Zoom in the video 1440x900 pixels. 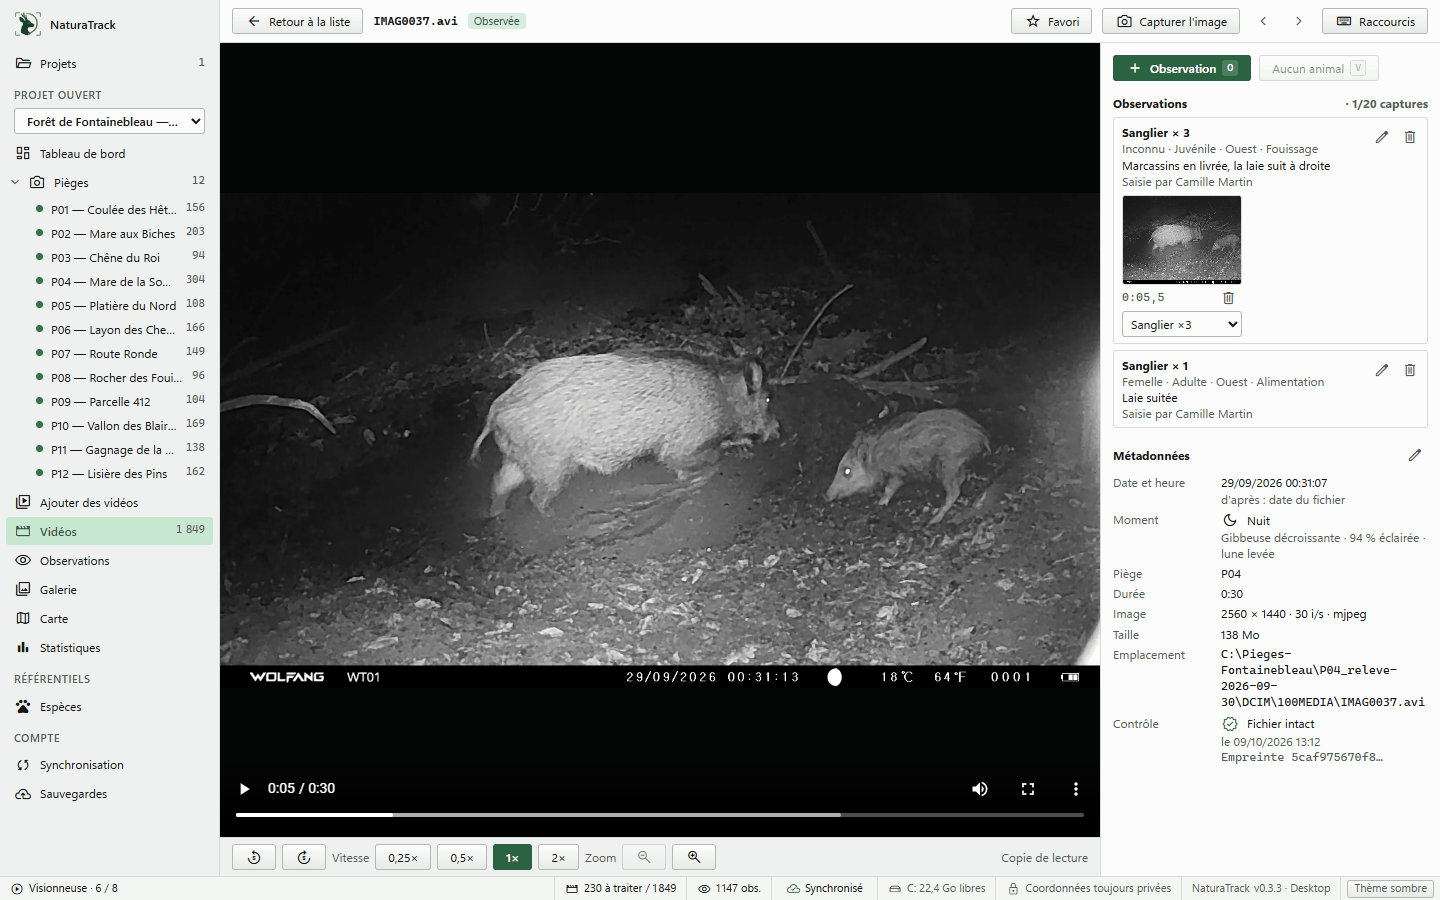694,857
